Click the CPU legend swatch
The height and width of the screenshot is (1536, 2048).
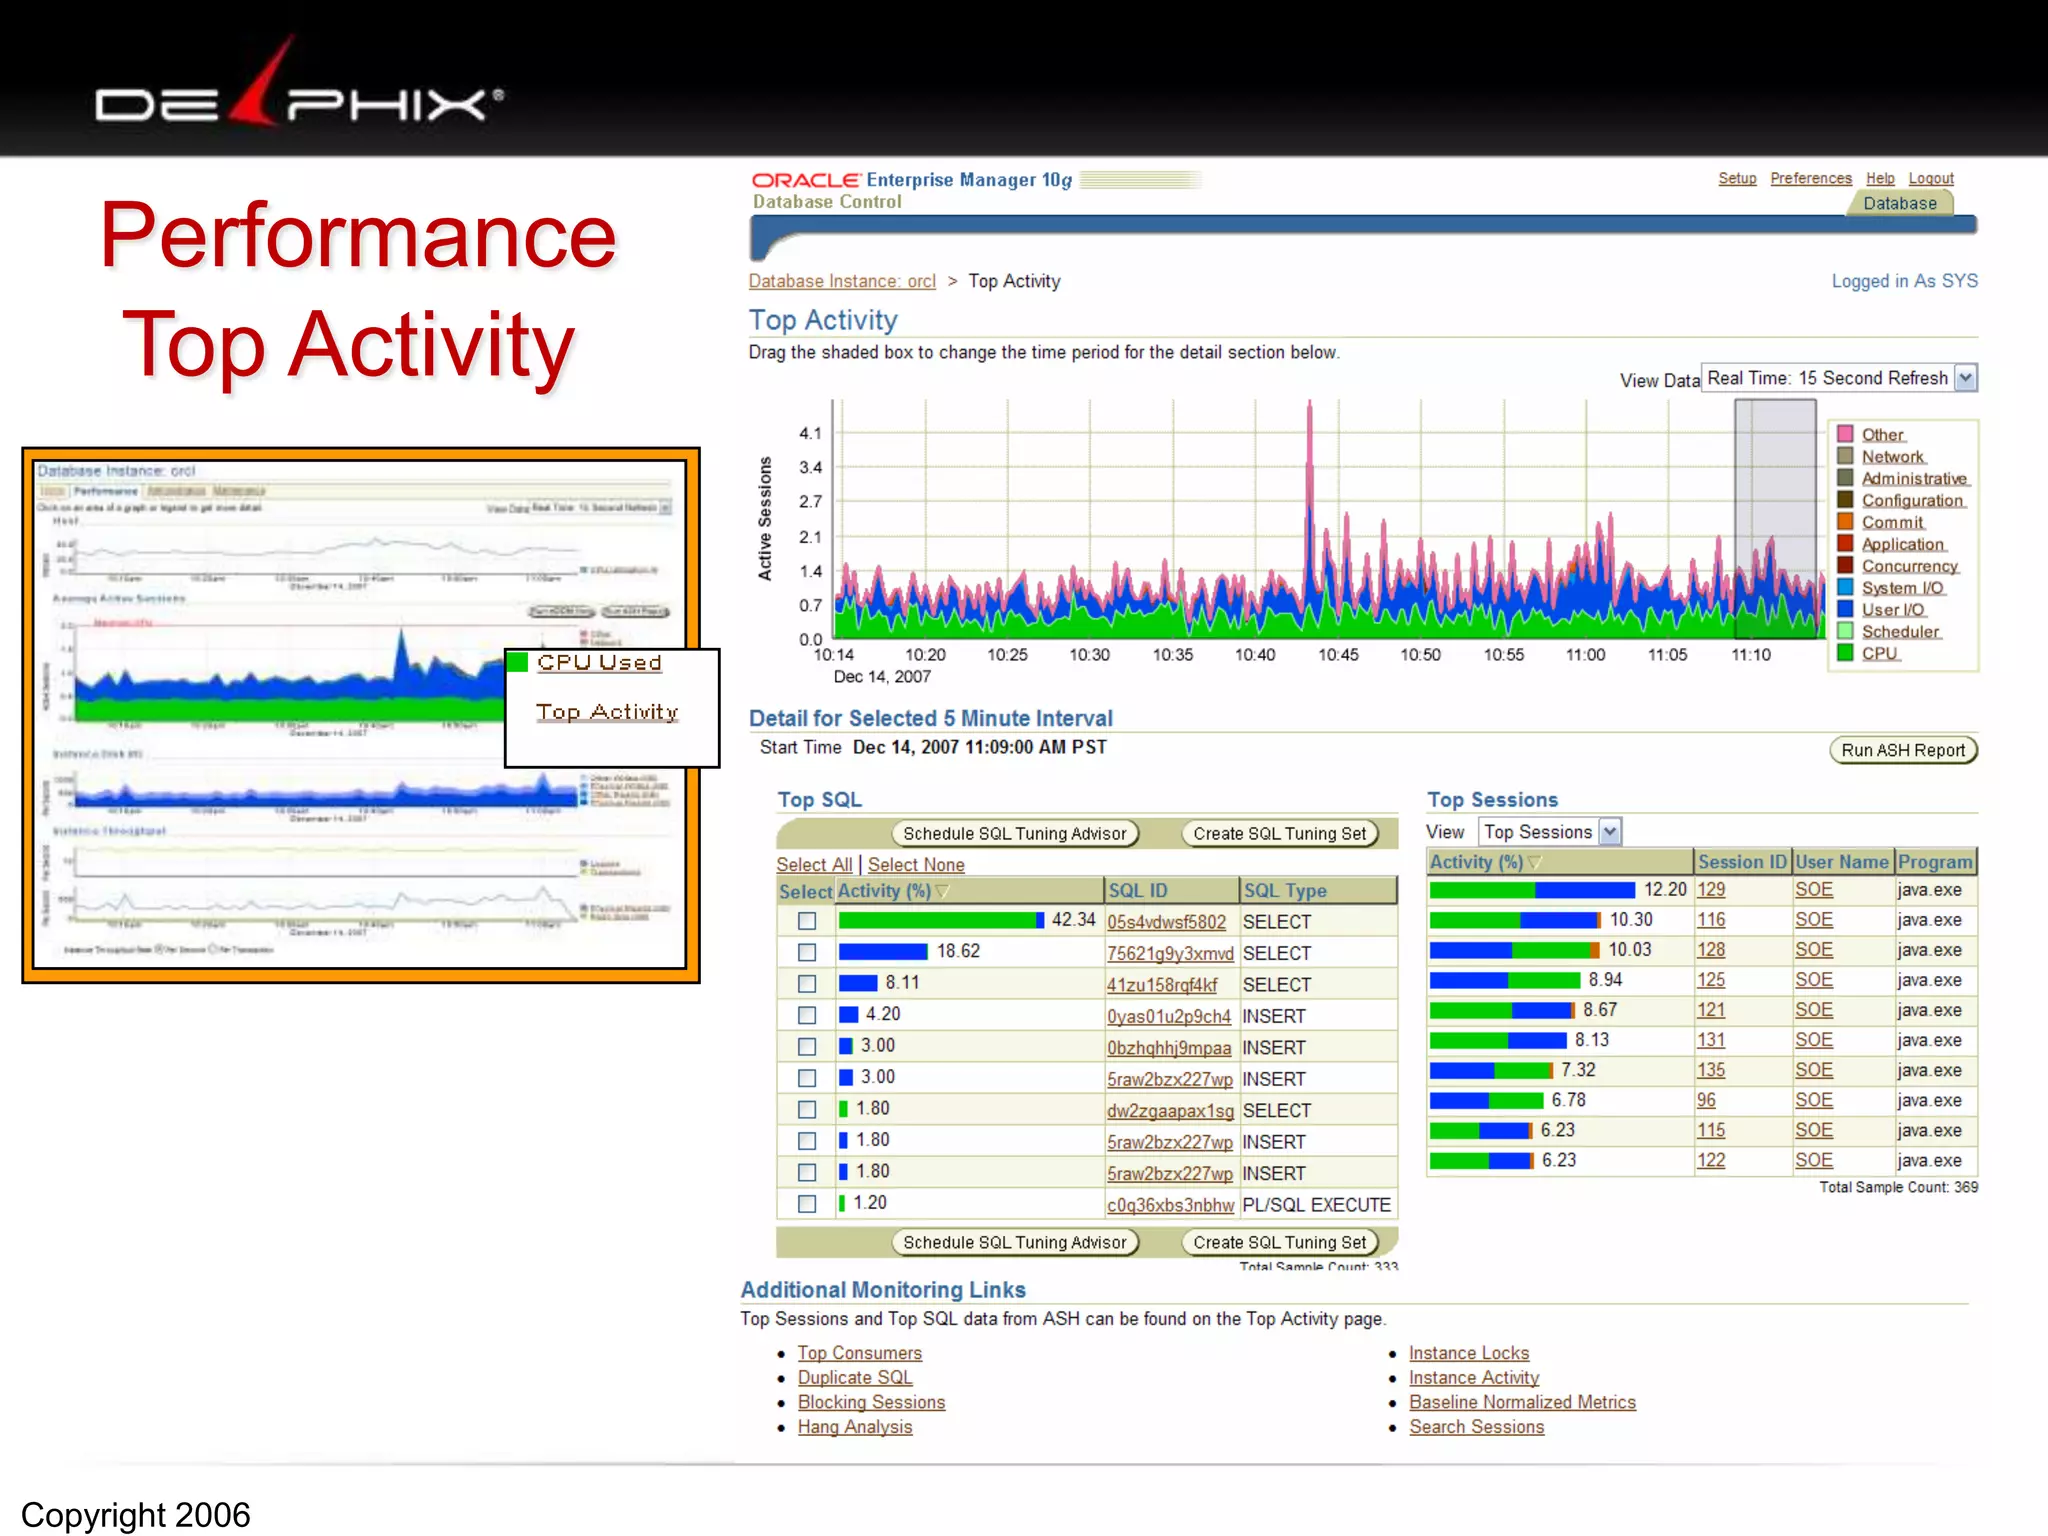coord(1845,653)
